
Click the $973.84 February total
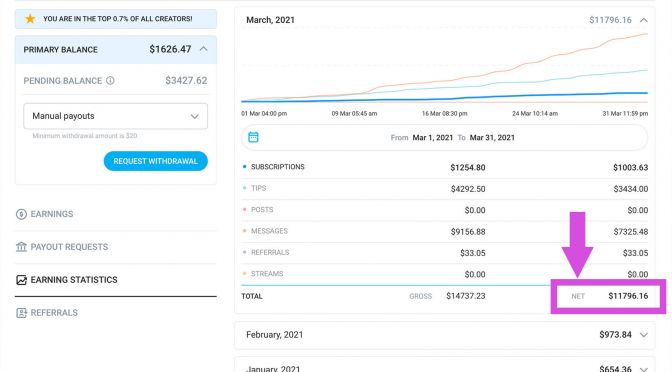tap(615, 335)
